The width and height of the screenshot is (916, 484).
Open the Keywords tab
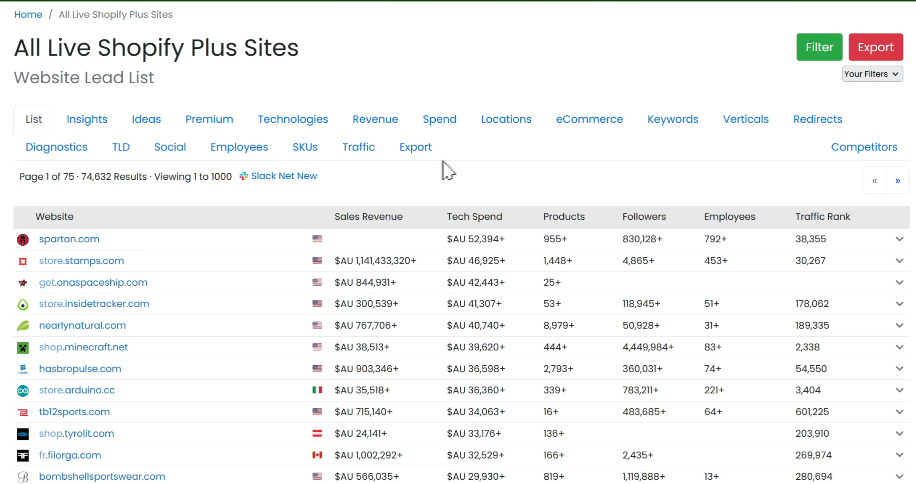click(x=672, y=119)
